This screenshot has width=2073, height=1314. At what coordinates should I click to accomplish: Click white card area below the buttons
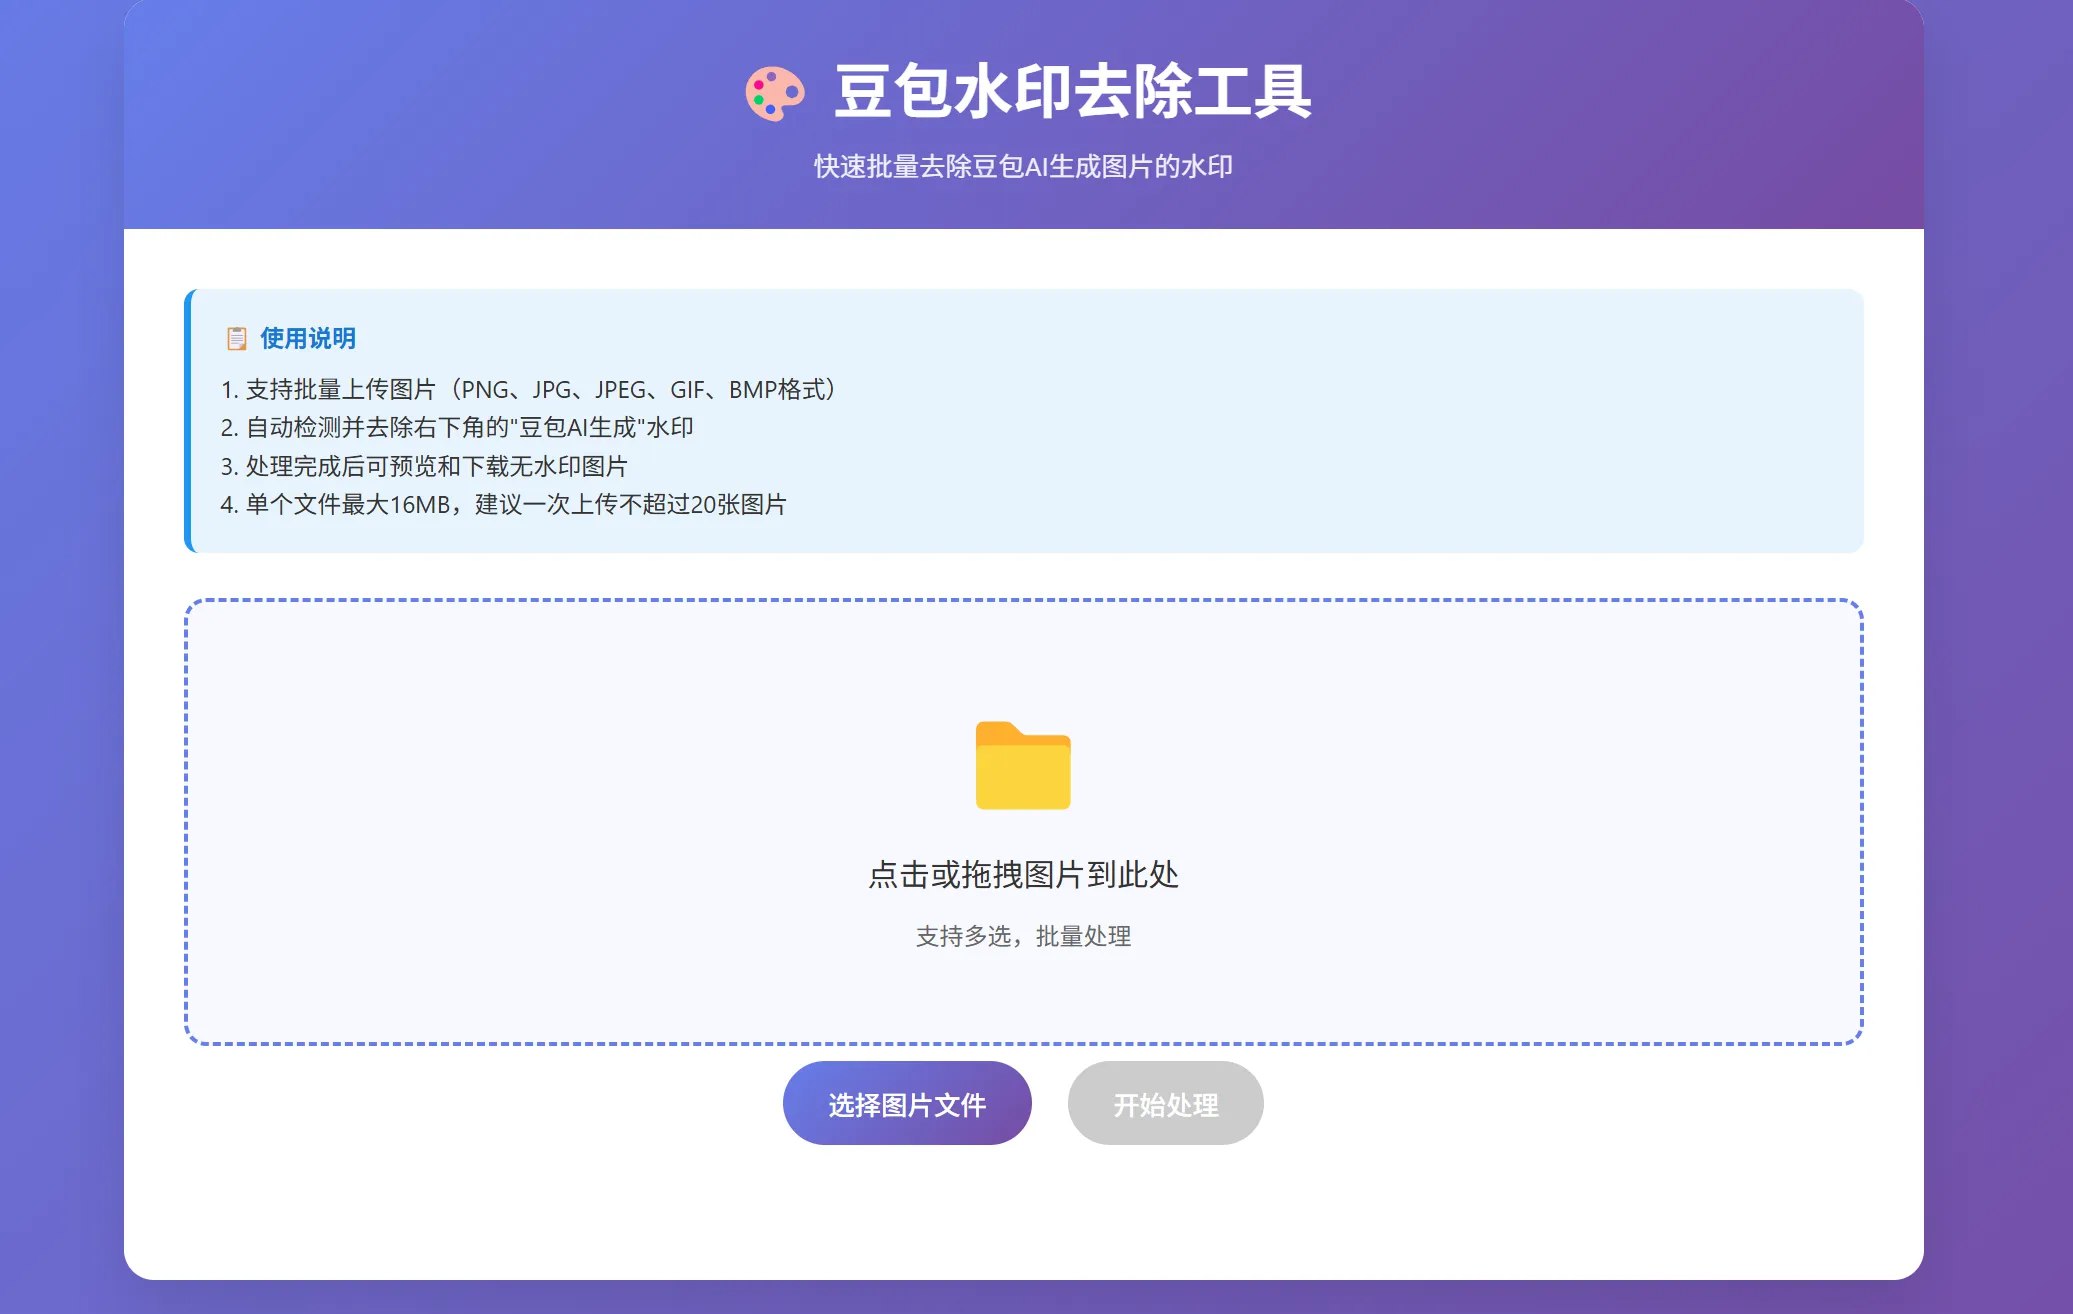pos(1023,1215)
